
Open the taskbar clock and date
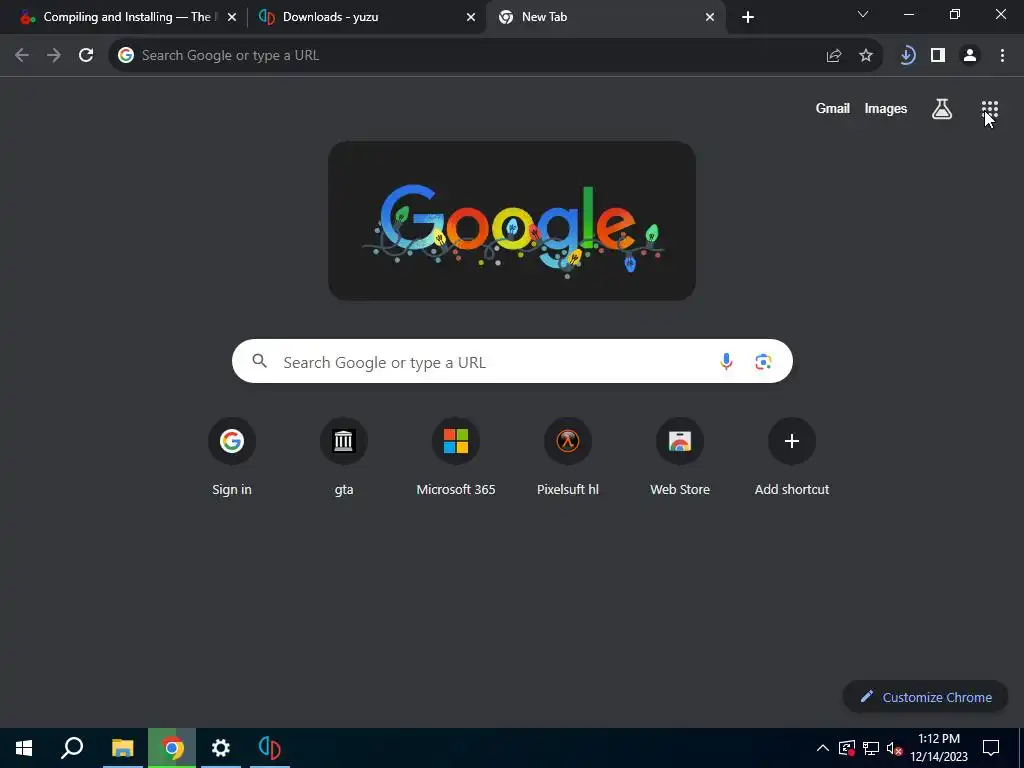pos(939,748)
